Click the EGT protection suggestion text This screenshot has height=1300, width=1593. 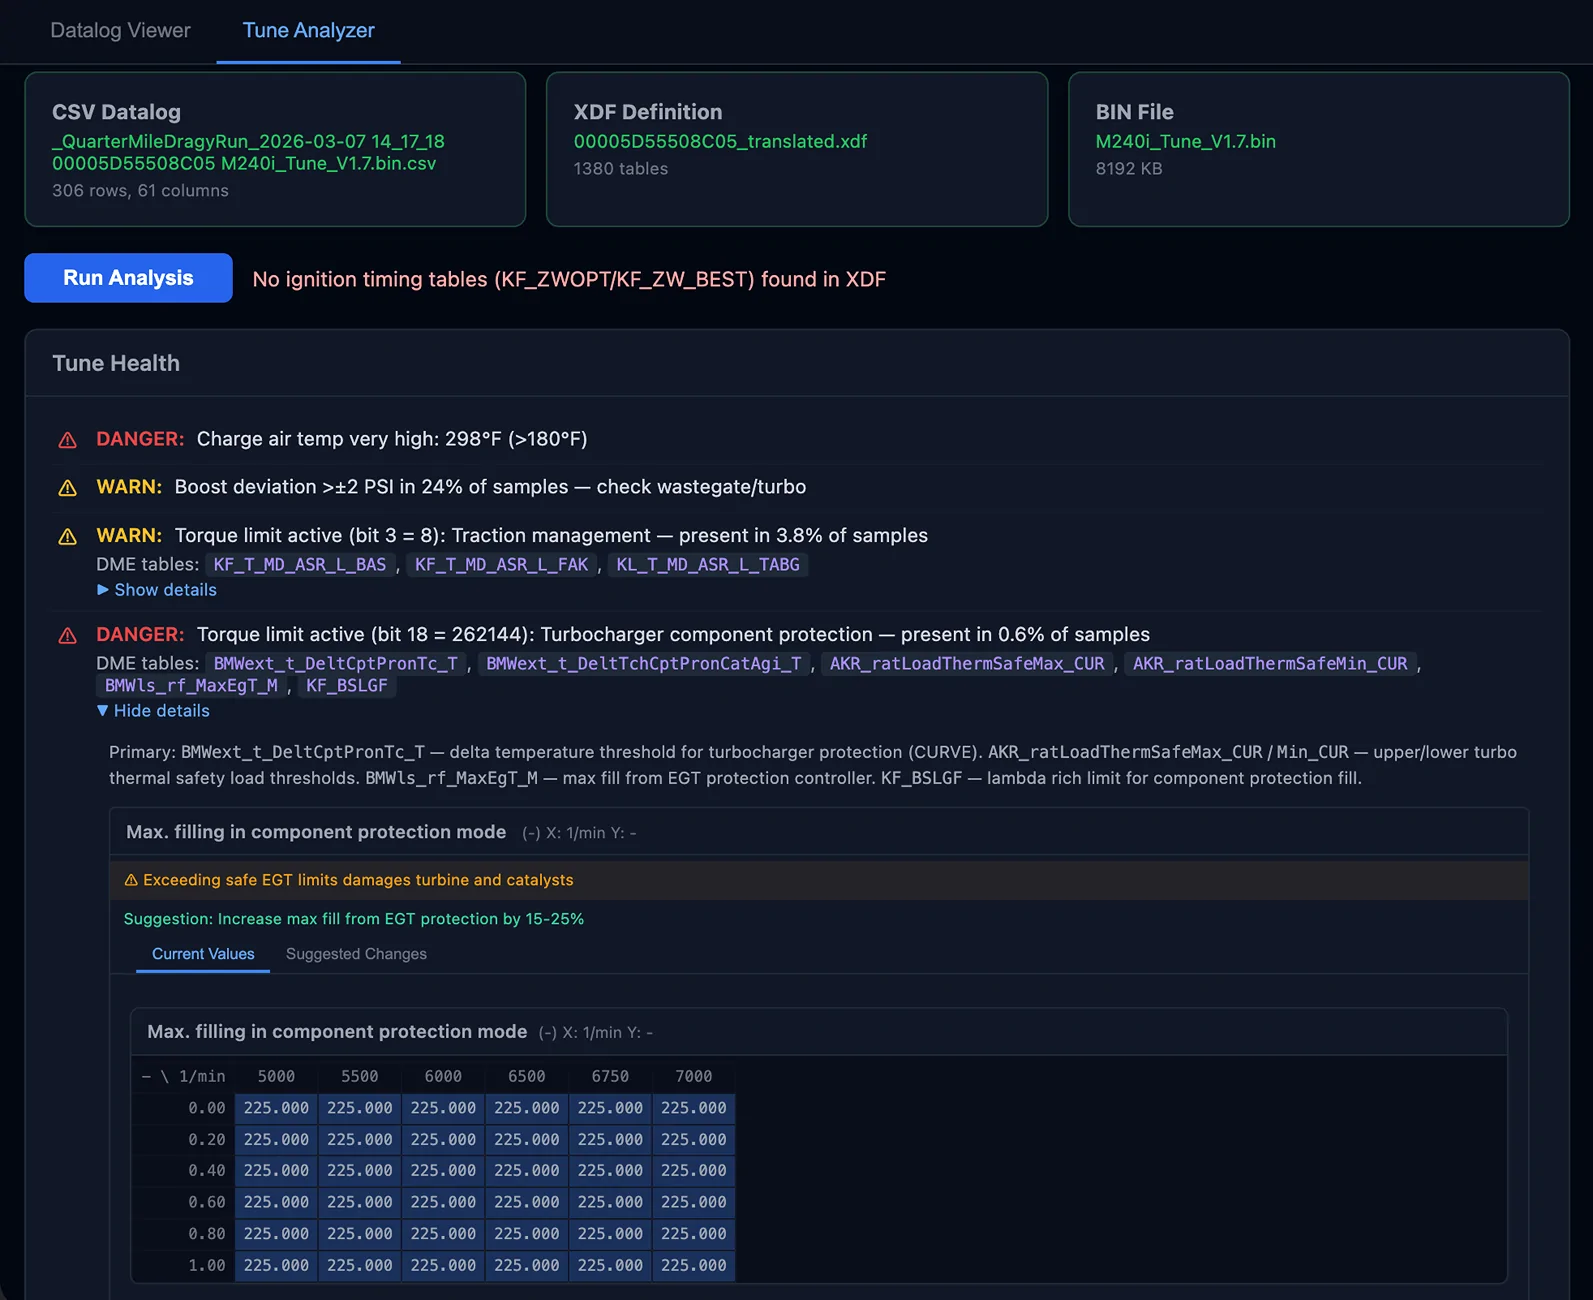point(354,919)
